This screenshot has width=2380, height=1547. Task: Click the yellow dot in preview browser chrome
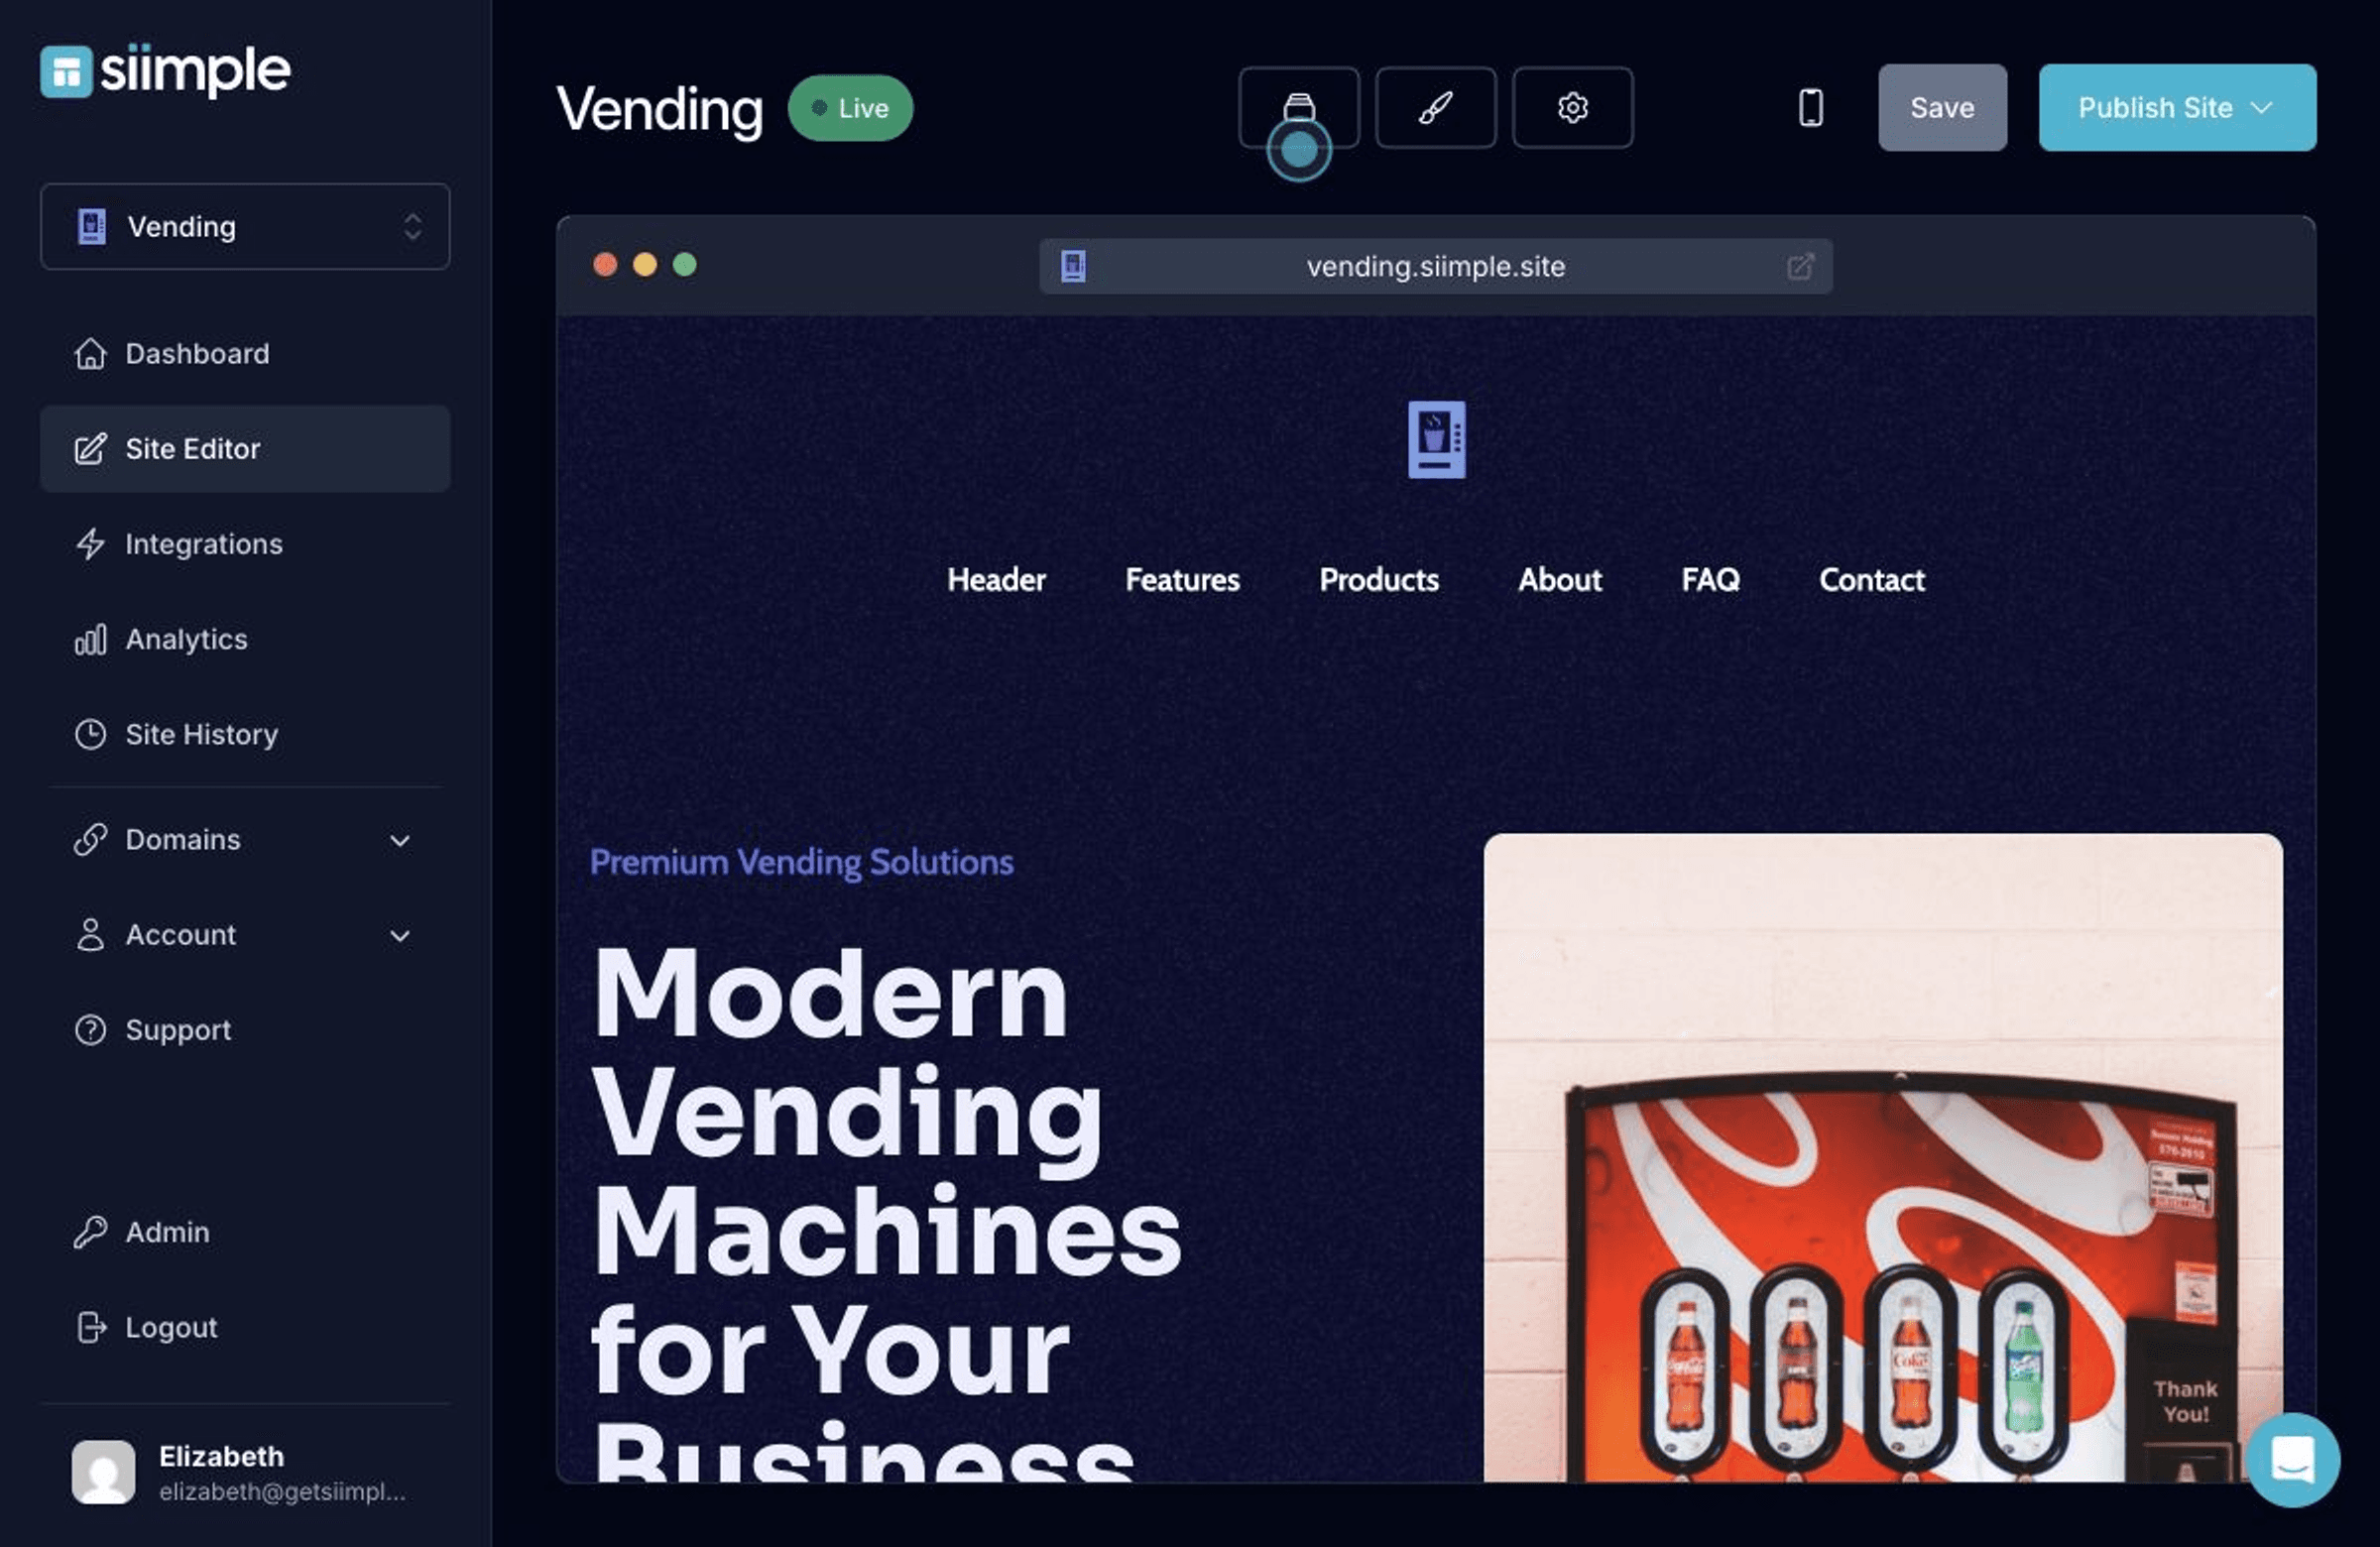click(x=645, y=264)
